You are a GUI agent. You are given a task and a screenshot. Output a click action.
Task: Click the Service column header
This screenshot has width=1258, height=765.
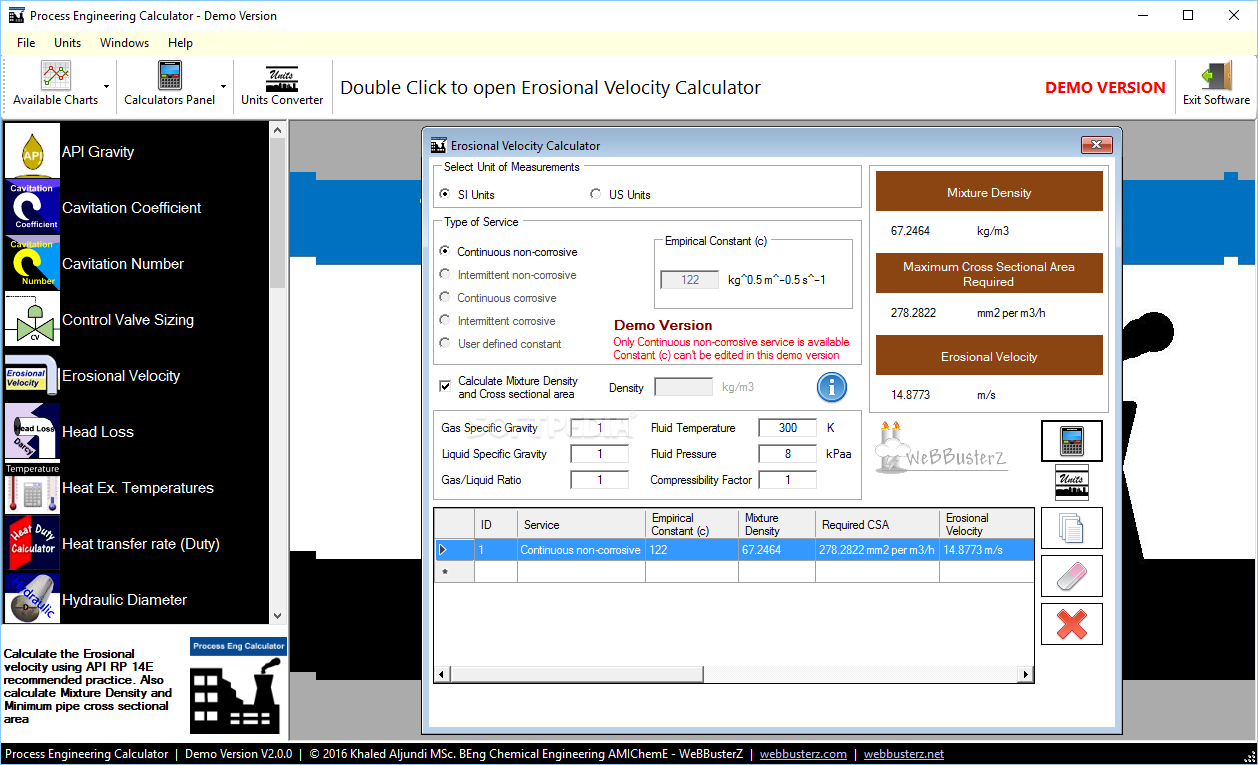coord(582,524)
